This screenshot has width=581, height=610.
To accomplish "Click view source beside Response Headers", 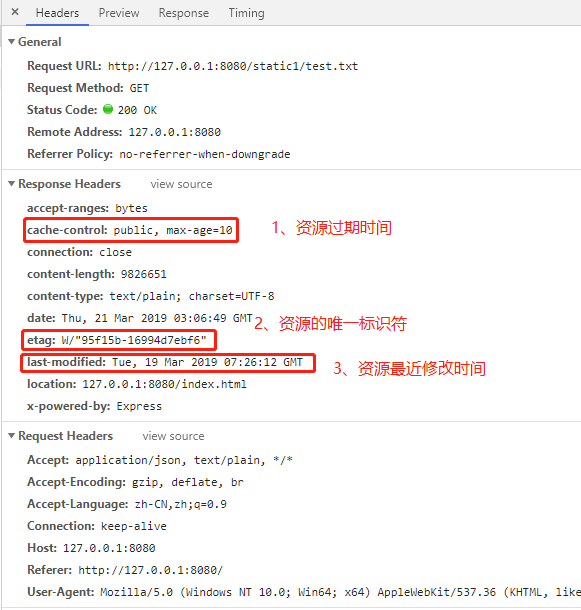I will click(x=181, y=184).
